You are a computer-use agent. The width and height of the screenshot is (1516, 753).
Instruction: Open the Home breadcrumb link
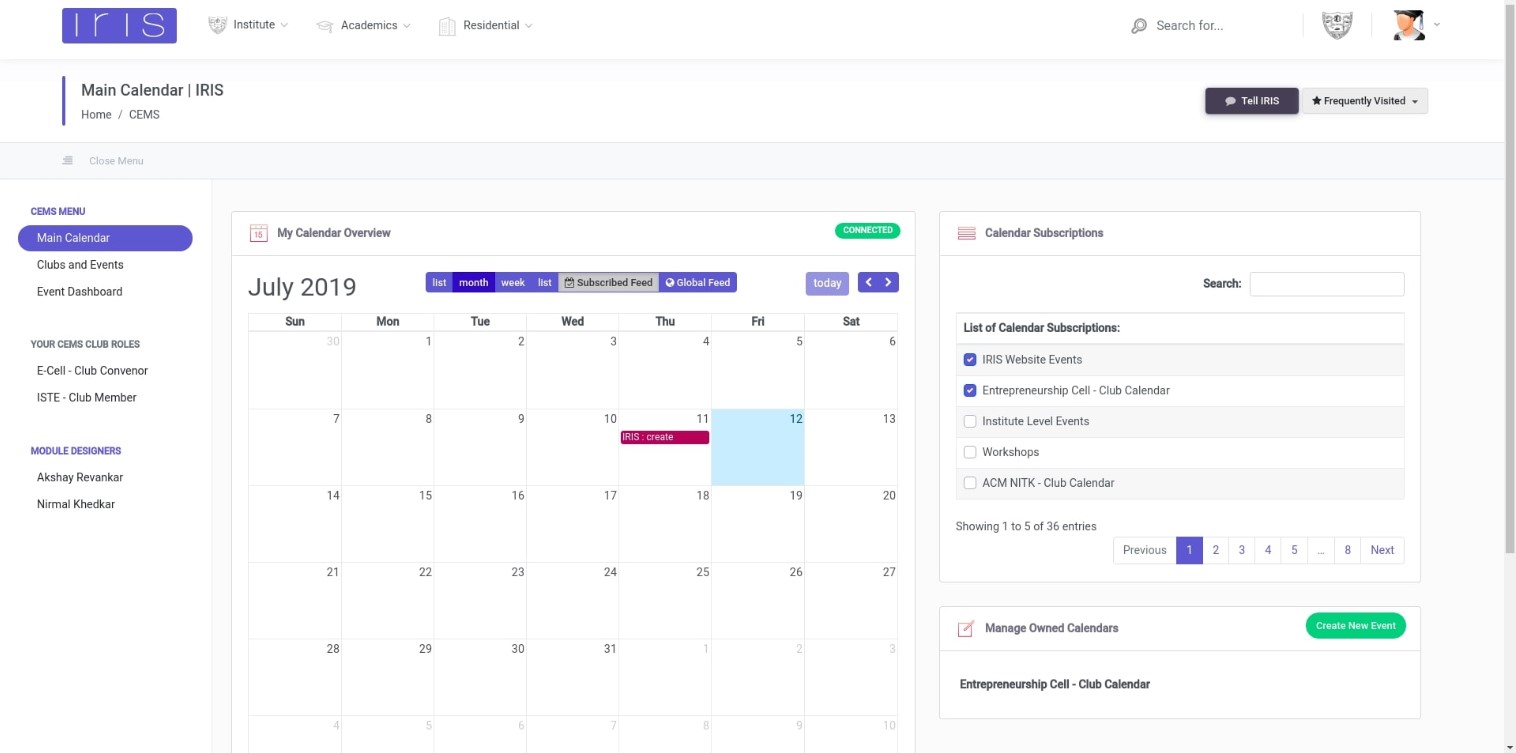click(x=96, y=115)
